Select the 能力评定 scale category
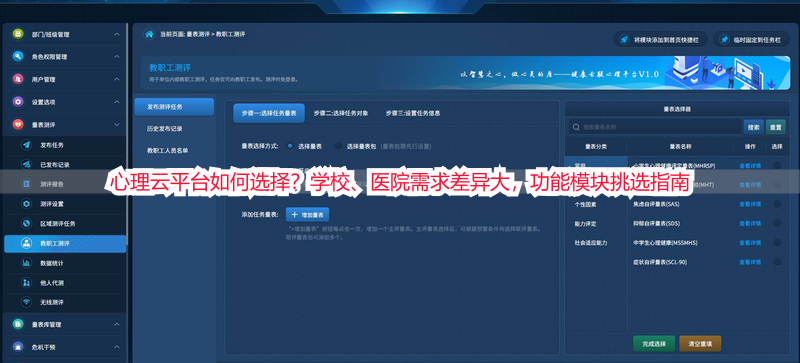 click(x=585, y=224)
